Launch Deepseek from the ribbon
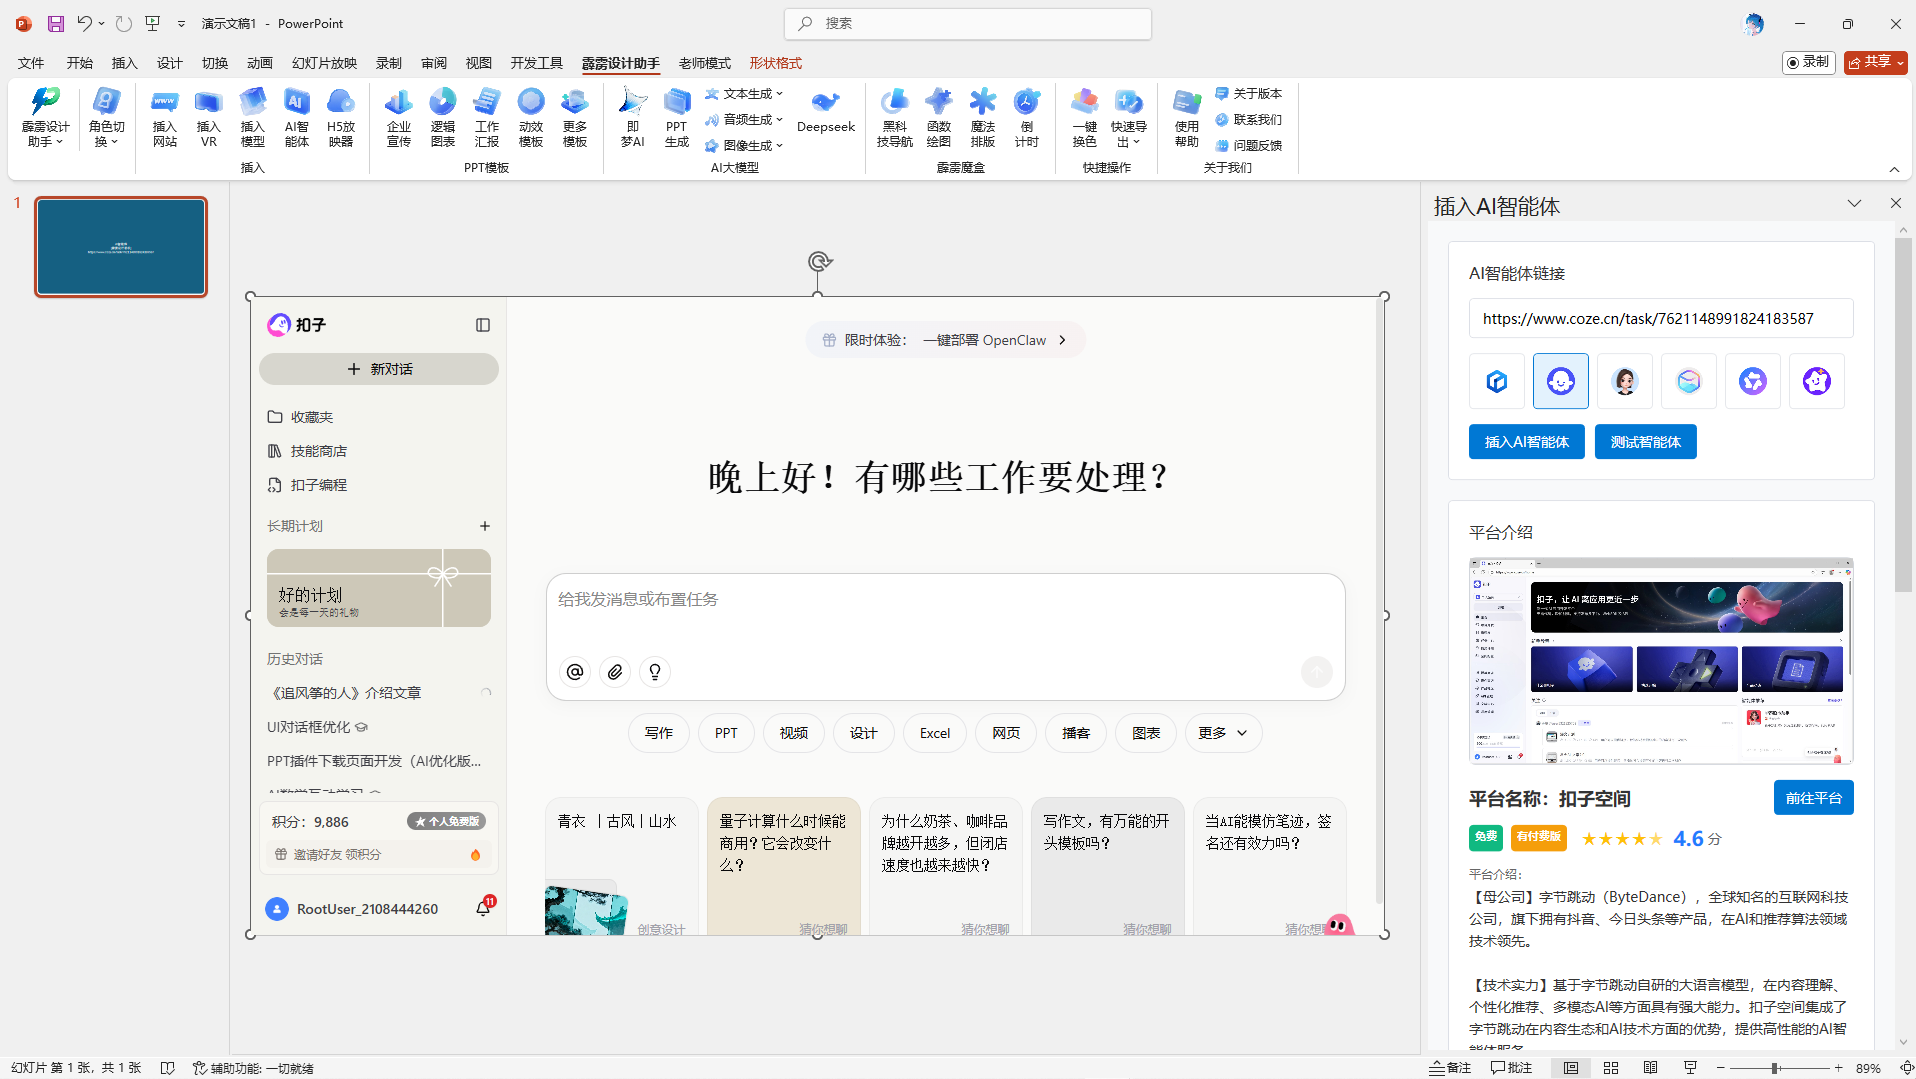 pos(826,112)
